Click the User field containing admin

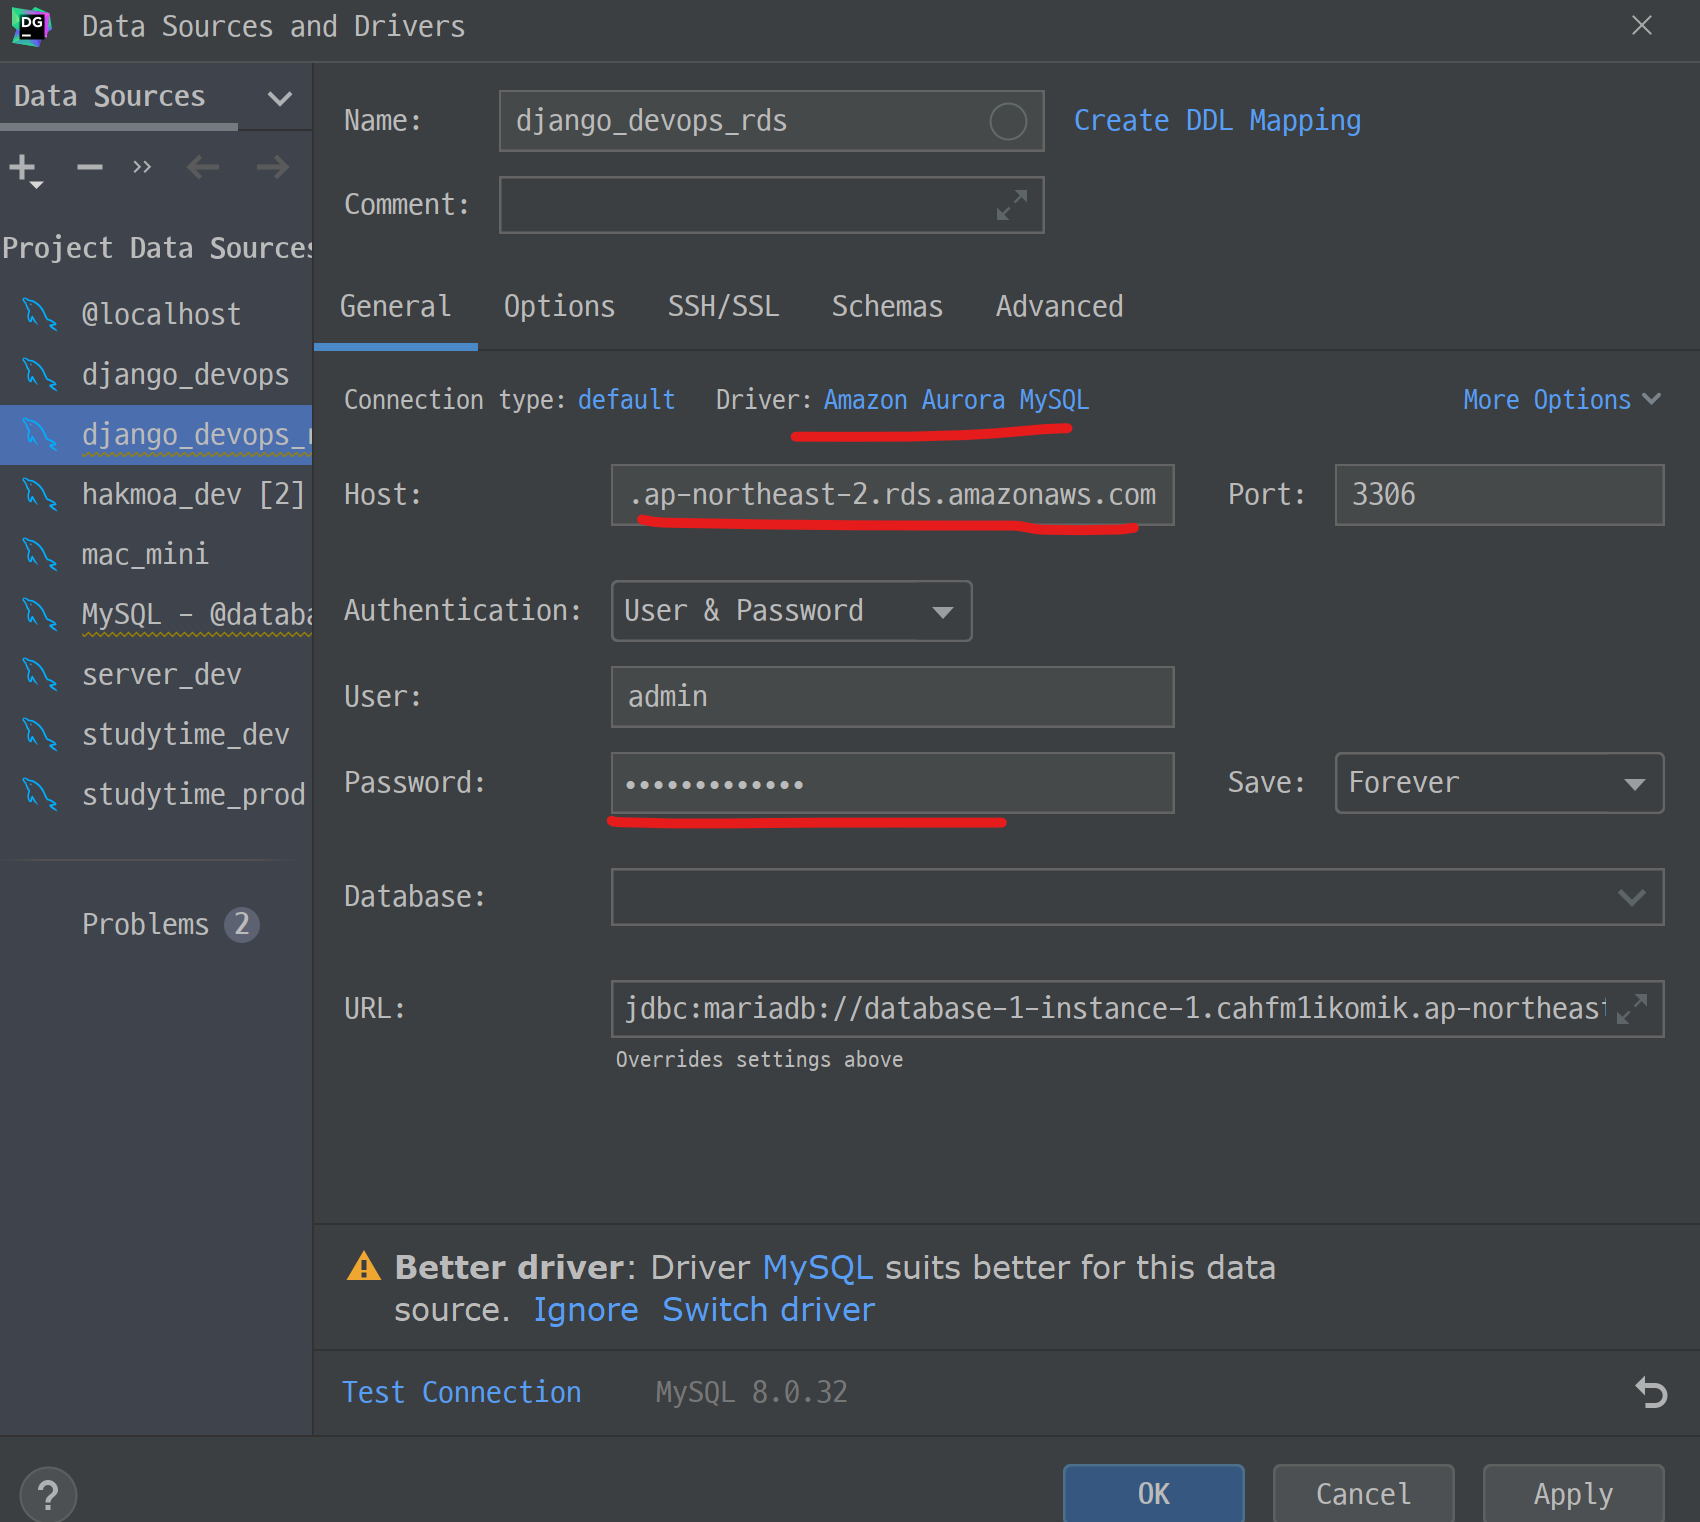point(892,697)
